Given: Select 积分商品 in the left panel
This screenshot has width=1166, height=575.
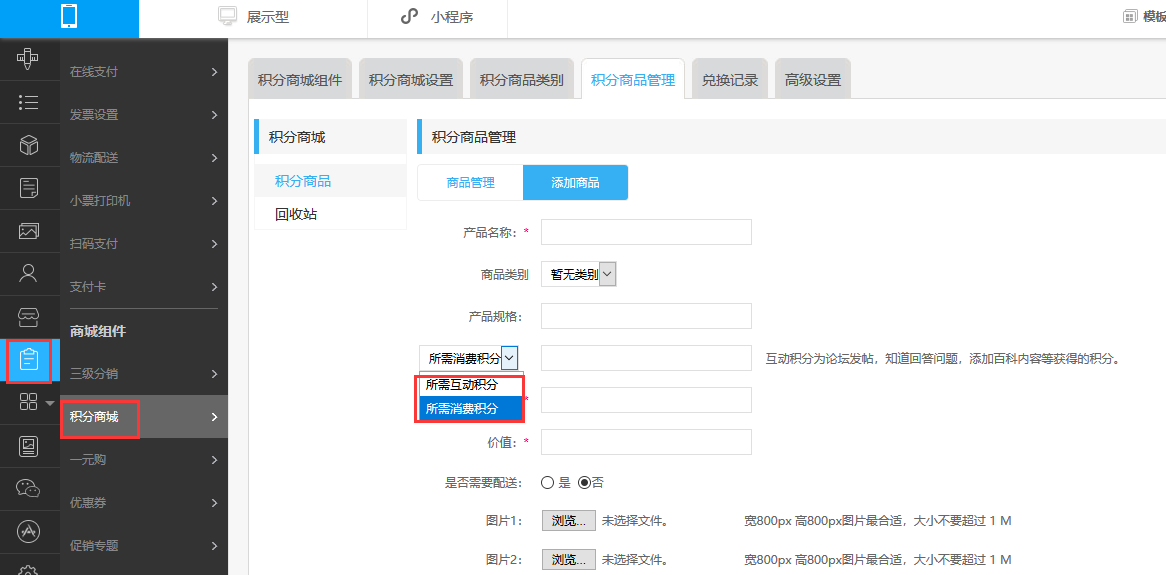Looking at the screenshot, I should (330, 181).
